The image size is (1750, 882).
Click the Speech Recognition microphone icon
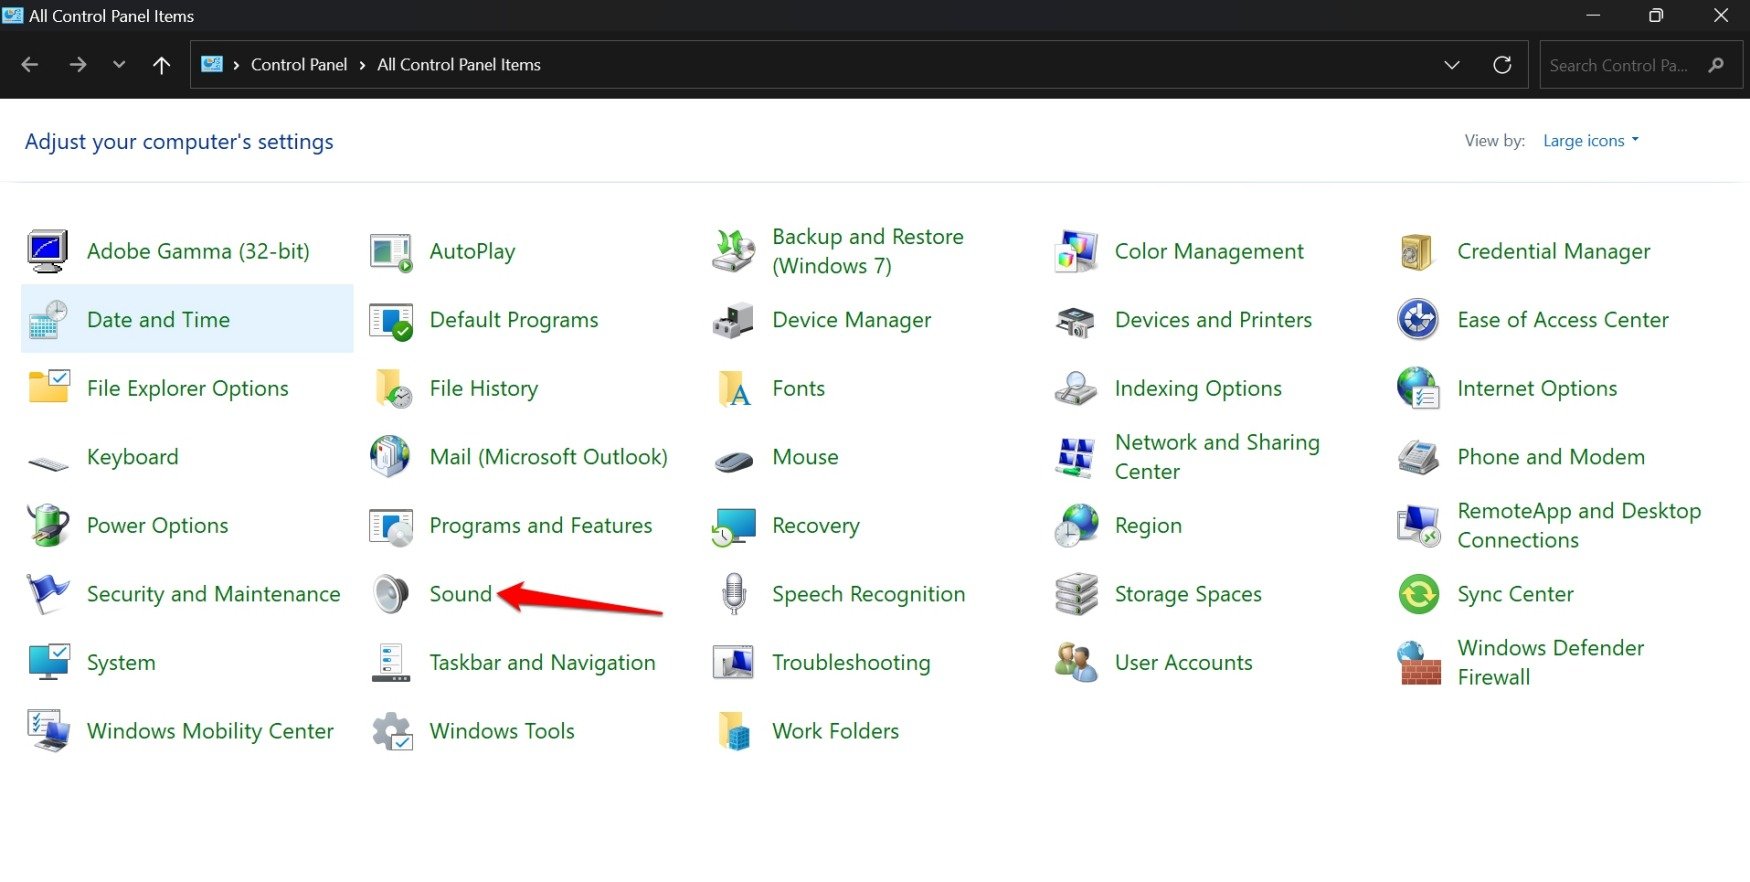tap(733, 594)
